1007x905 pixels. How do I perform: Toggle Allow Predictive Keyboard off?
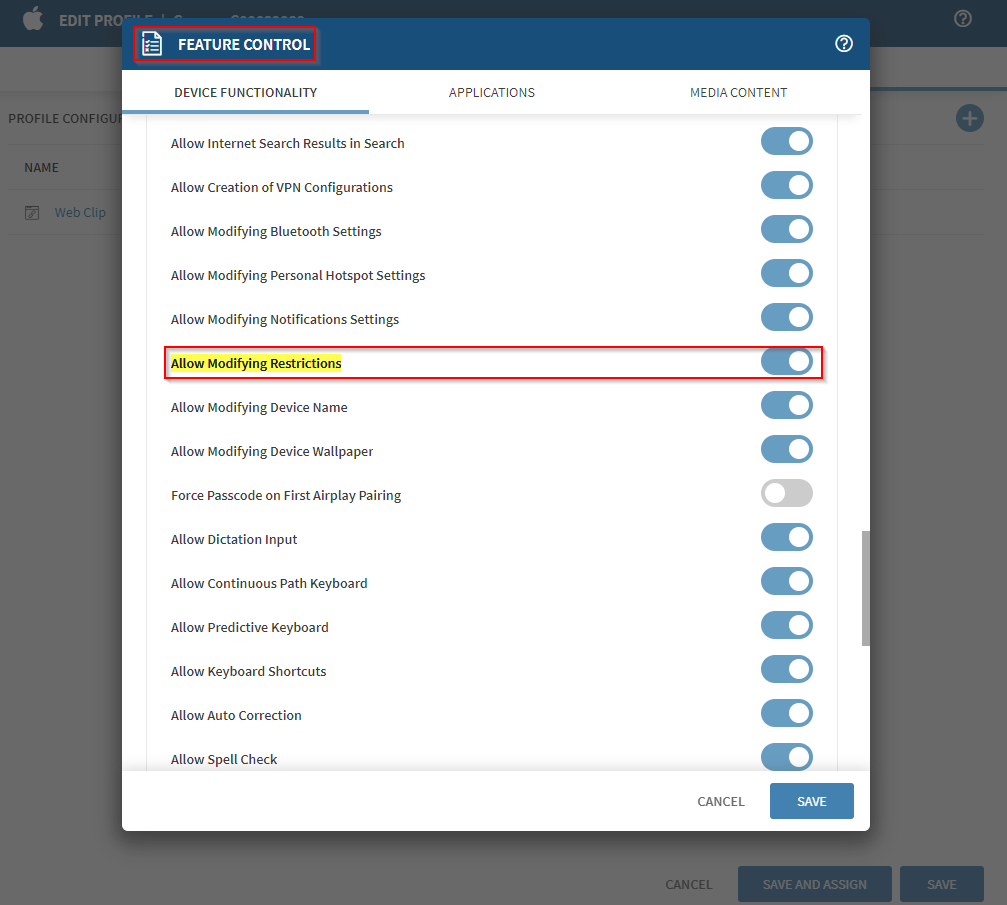click(786, 626)
